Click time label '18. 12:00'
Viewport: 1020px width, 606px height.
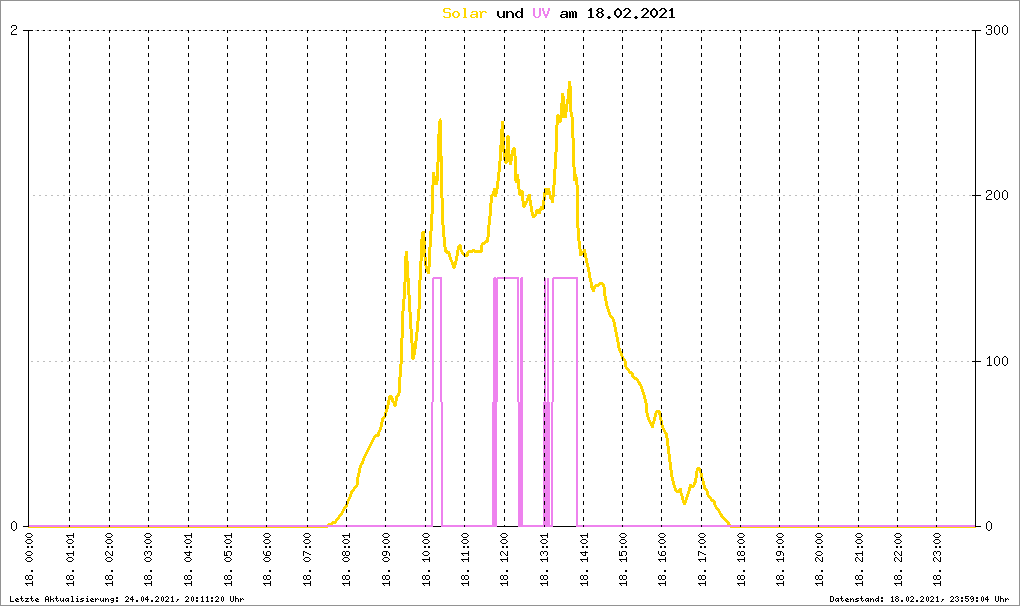[504, 559]
